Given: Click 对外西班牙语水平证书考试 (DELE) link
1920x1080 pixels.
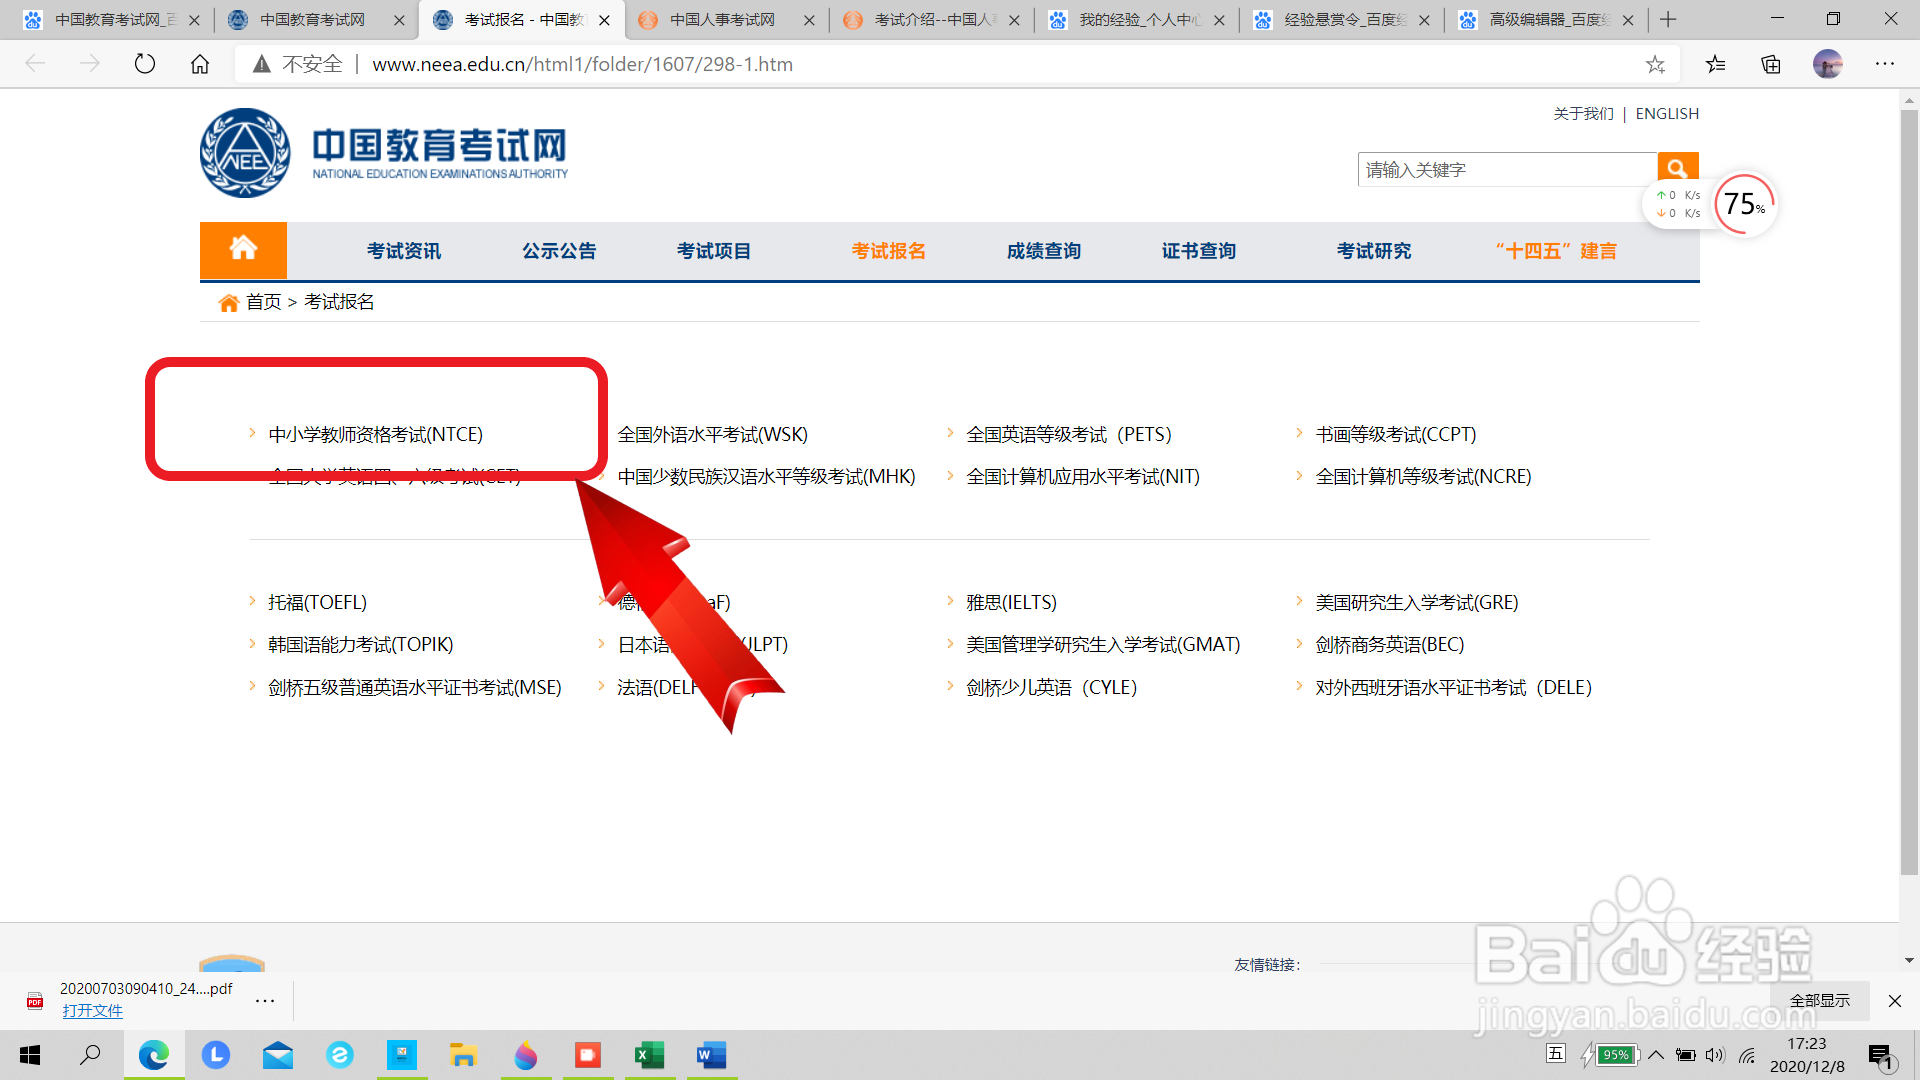Looking at the screenshot, I should (x=1454, y=687).
